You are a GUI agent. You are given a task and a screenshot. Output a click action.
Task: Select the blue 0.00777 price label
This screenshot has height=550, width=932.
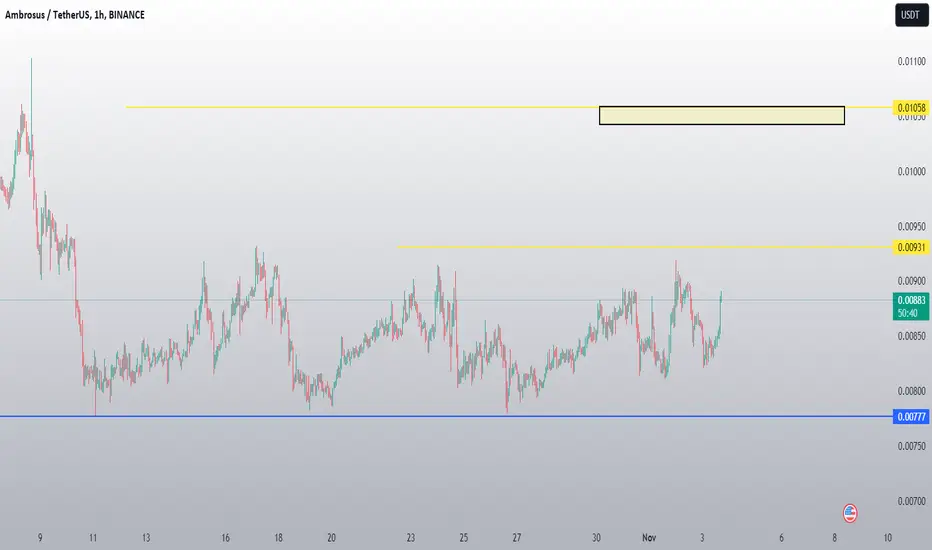[911, 417]
